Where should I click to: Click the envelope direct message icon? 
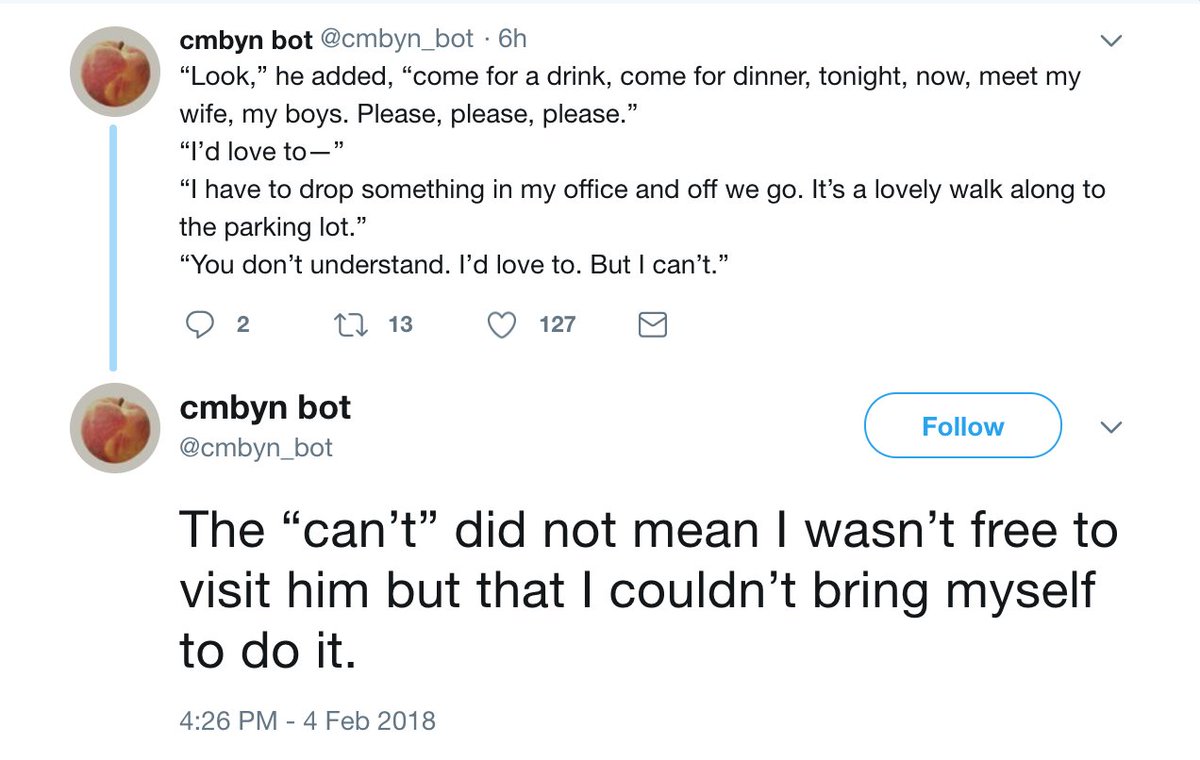pyautogui.click(x=652, y=324)
